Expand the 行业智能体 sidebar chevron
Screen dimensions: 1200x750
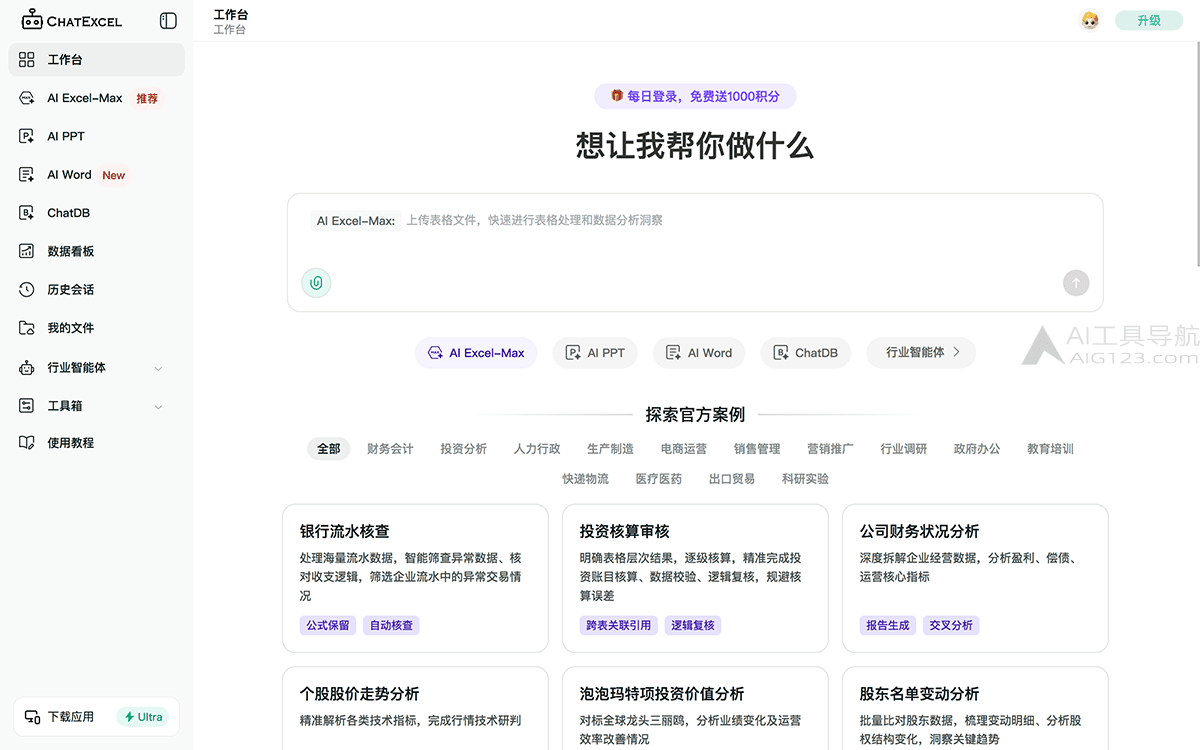click(x=158, y=369)
